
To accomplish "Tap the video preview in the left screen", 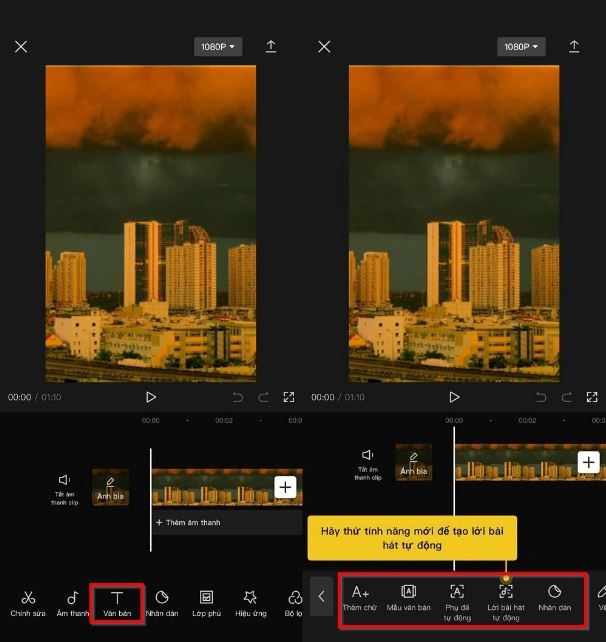I will point(151,224).
